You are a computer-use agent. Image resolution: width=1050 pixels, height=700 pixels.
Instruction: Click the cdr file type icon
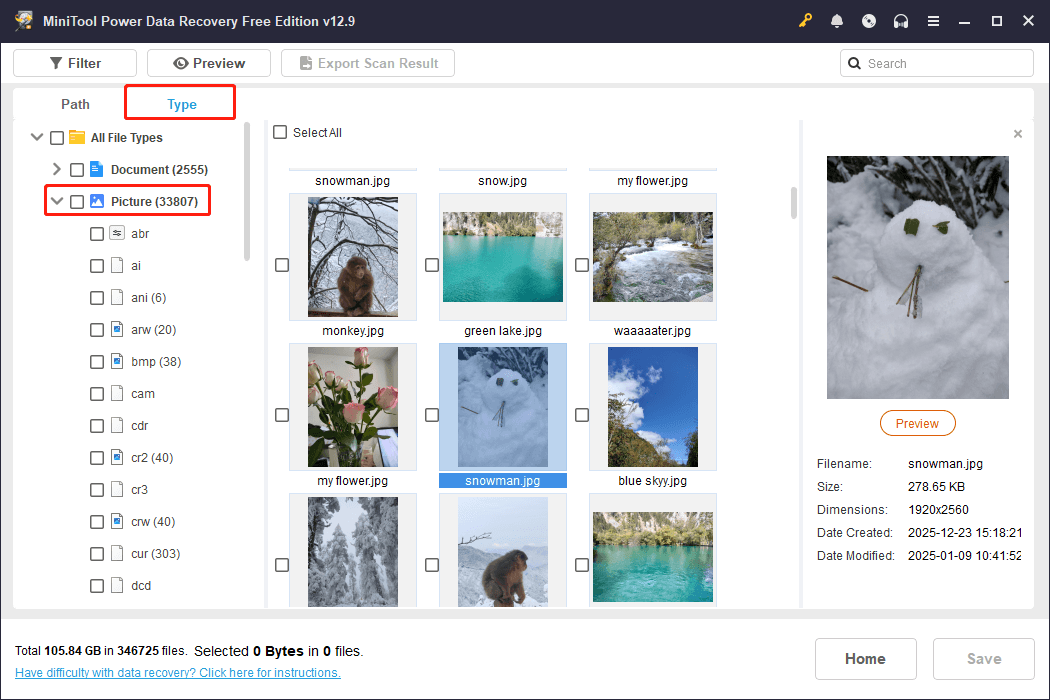(117, 425)
